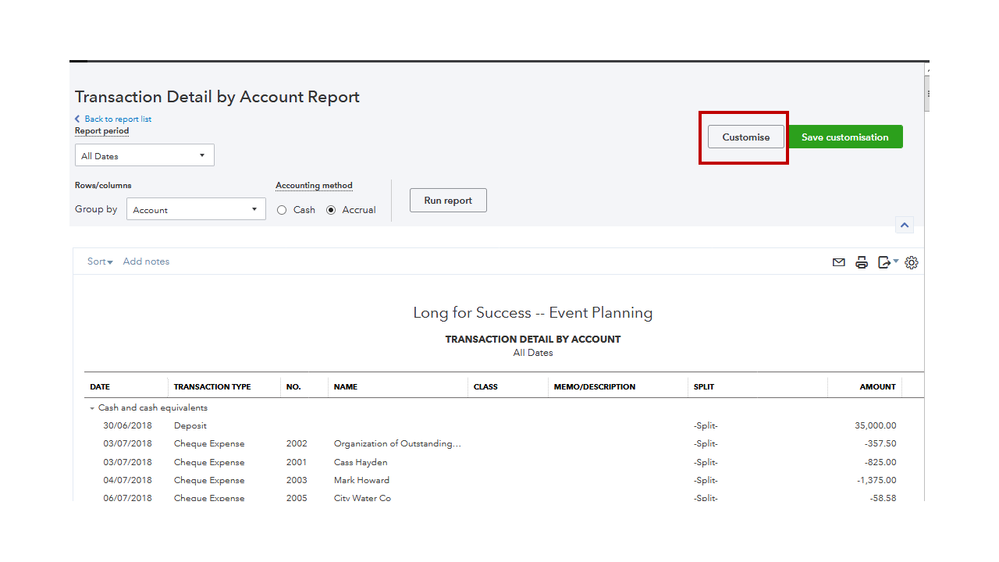
Task: Print the report with printer icon
Action: pyautogui.click(x=861, y=263)
